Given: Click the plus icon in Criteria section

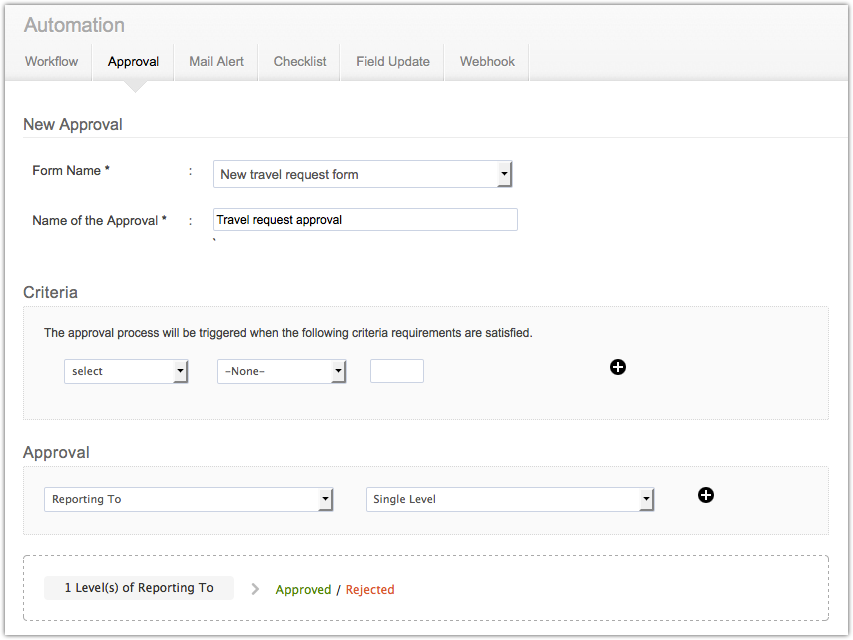Looking at the screenshot, I should [x=618, y=367].
